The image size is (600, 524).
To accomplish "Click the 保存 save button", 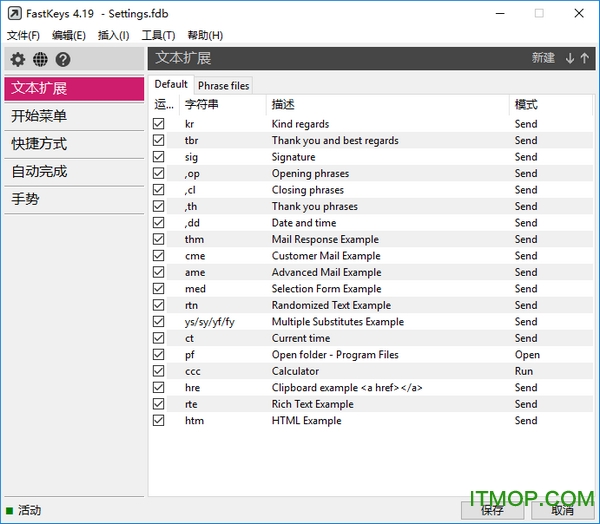I will point(492,510).
